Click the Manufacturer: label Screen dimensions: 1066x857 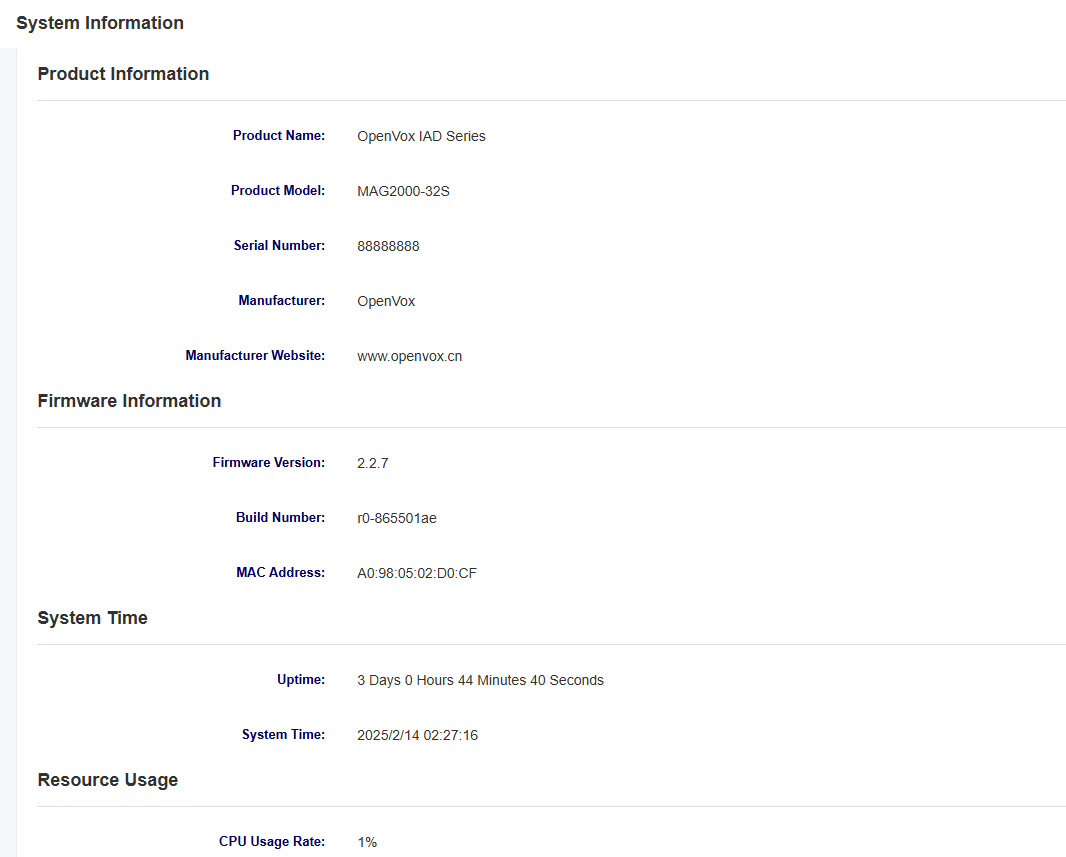281,300
